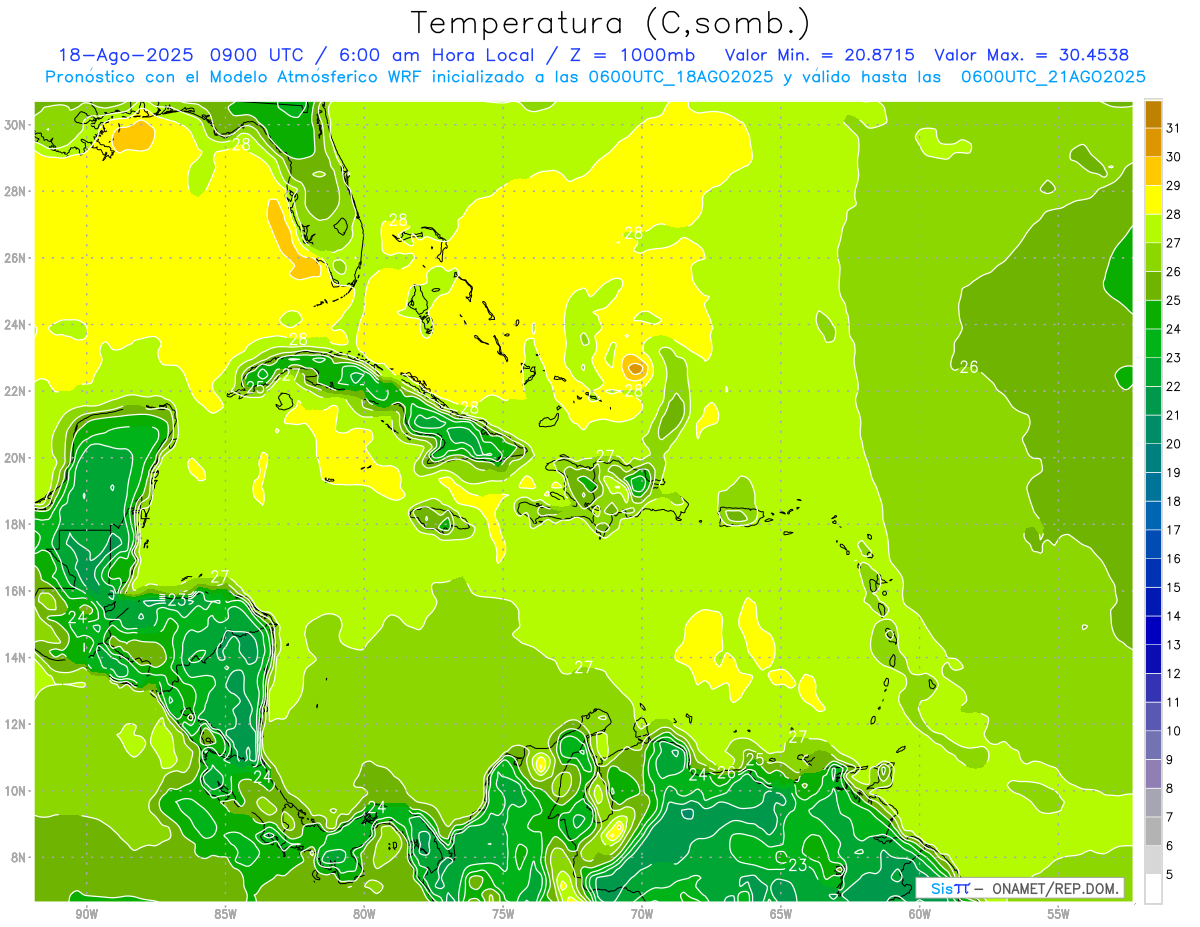Click the 'Valor Max. = 30.4538' text

click(x=1032, y=56)
